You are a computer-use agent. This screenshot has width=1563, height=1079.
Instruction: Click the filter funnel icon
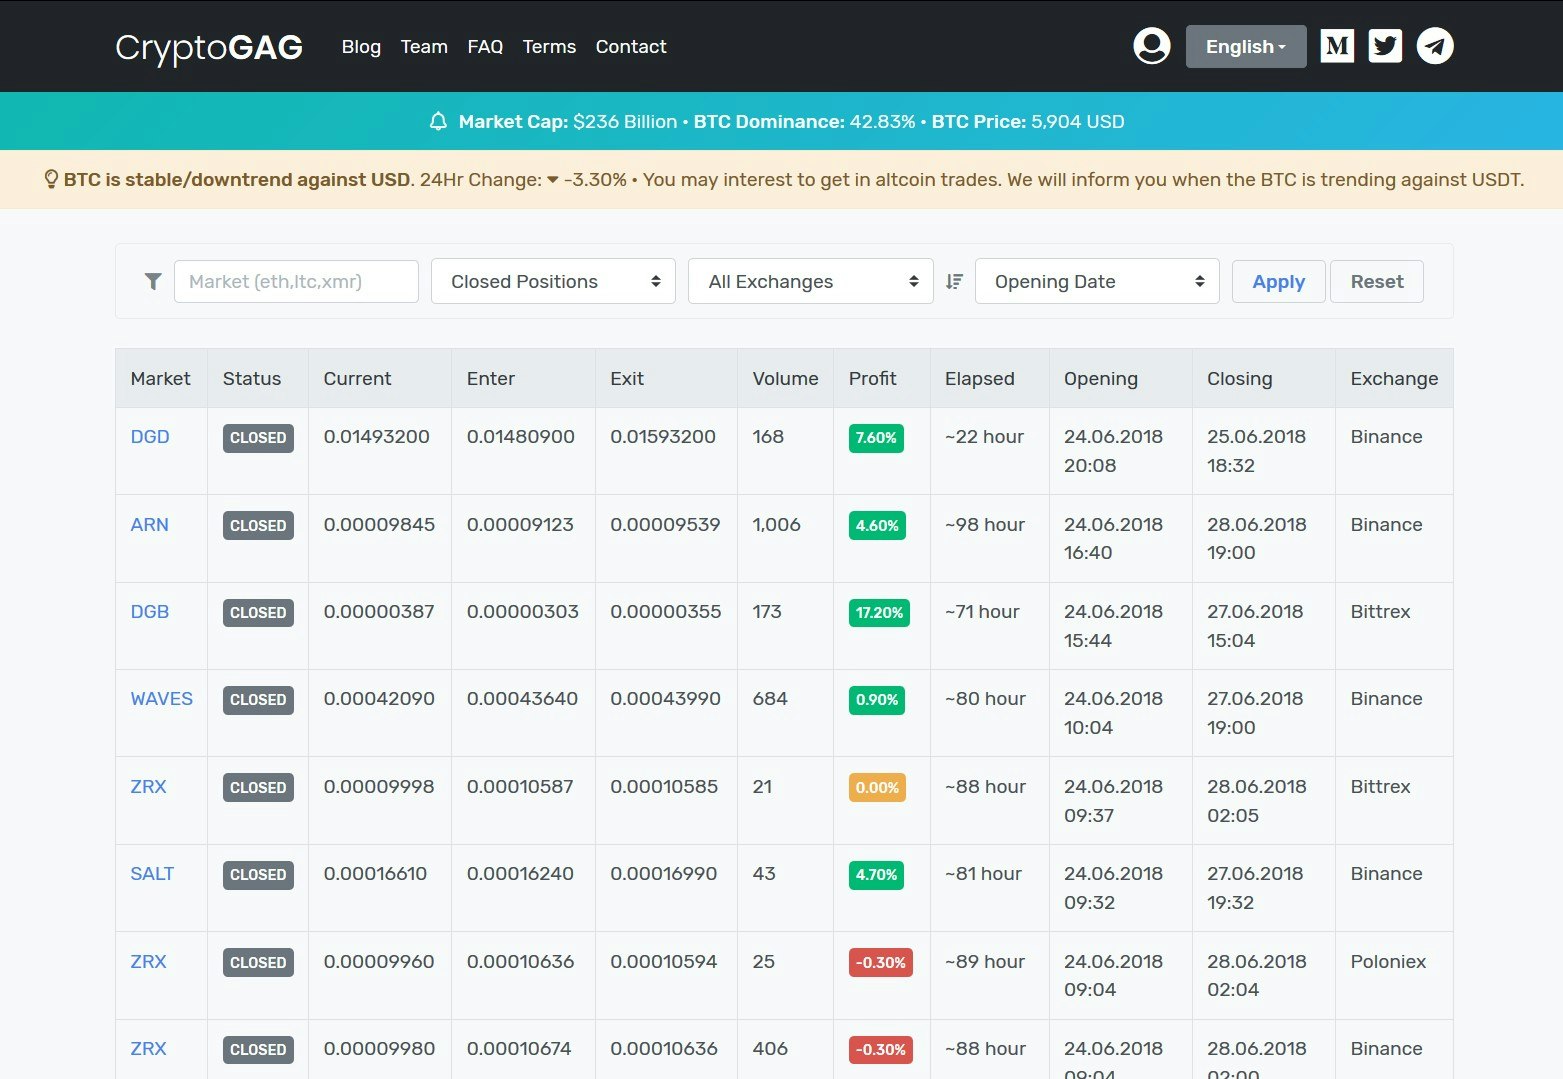click(152, 281)
